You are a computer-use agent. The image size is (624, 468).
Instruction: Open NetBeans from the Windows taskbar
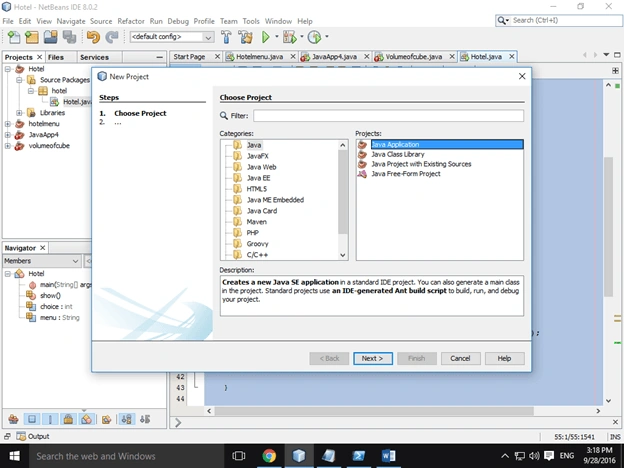(298, 456)
